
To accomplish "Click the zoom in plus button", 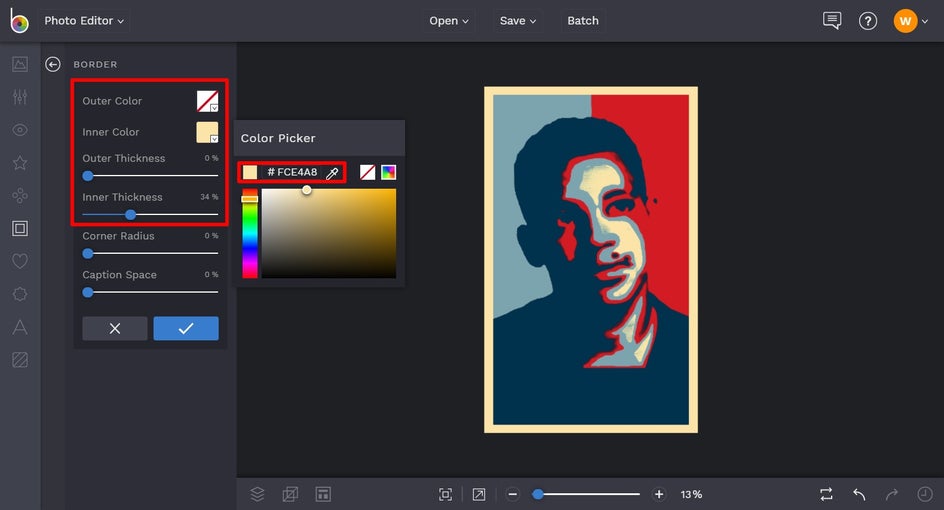I will coord(659,494).
